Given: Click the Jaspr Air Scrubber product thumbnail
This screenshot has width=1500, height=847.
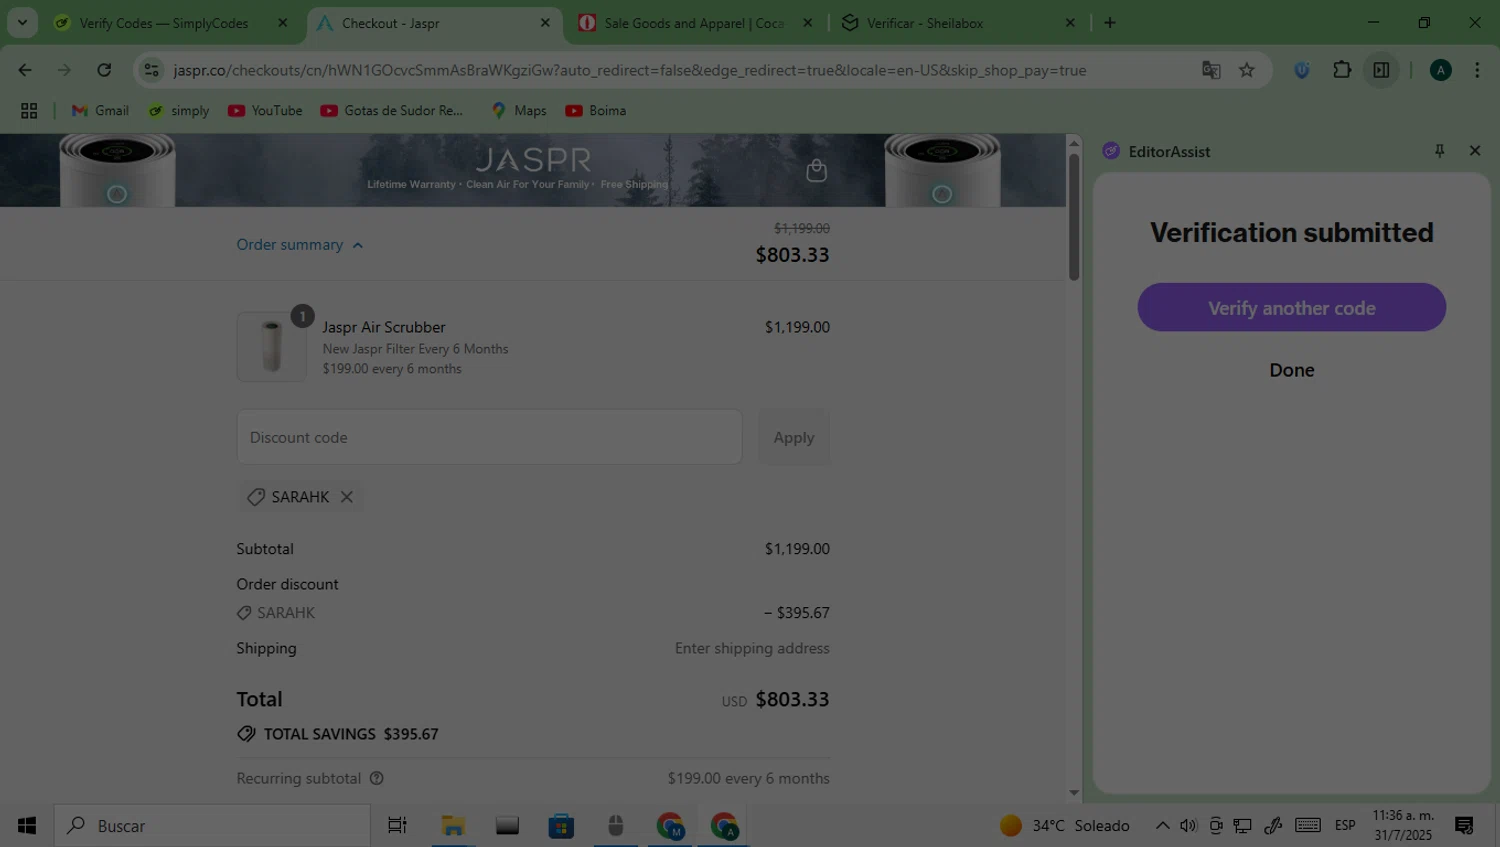Looking at the screenshot, I should (271, 346).
